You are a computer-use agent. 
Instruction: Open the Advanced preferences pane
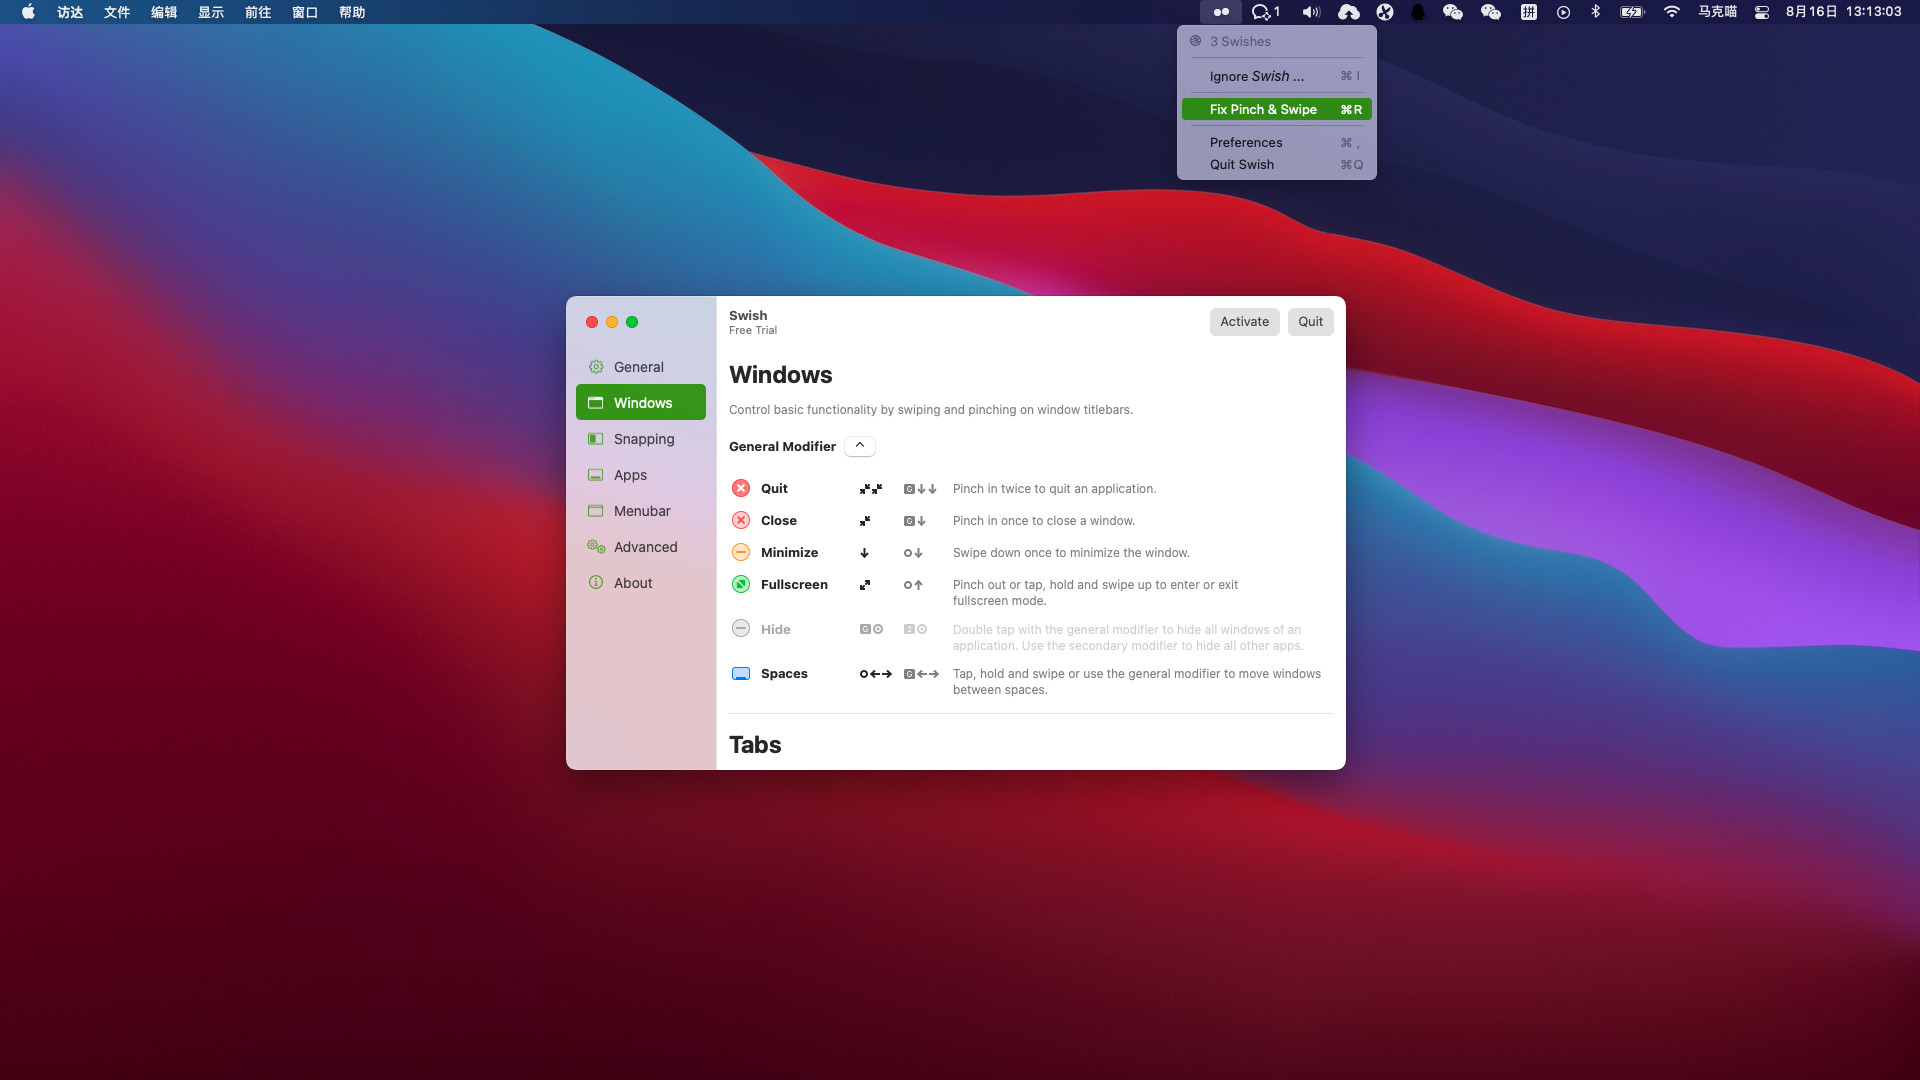(645, 547)
